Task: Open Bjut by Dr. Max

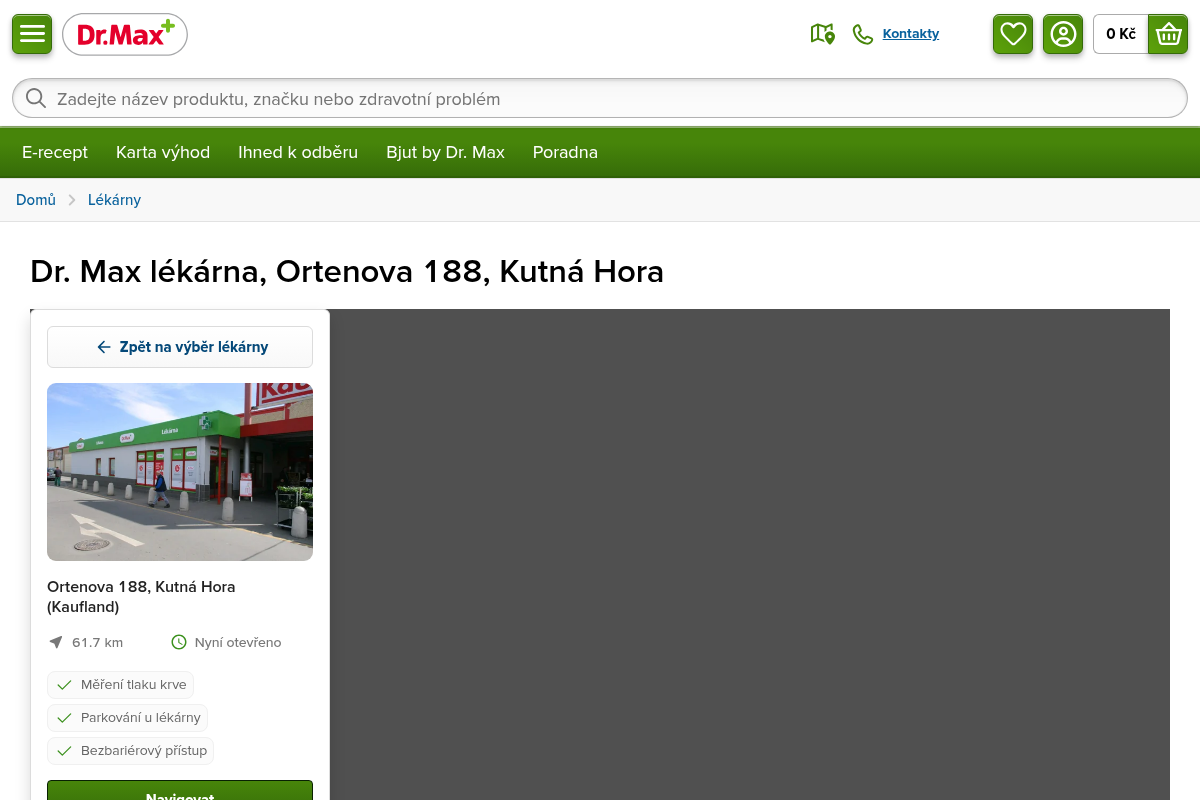Action: pos(445,152)
